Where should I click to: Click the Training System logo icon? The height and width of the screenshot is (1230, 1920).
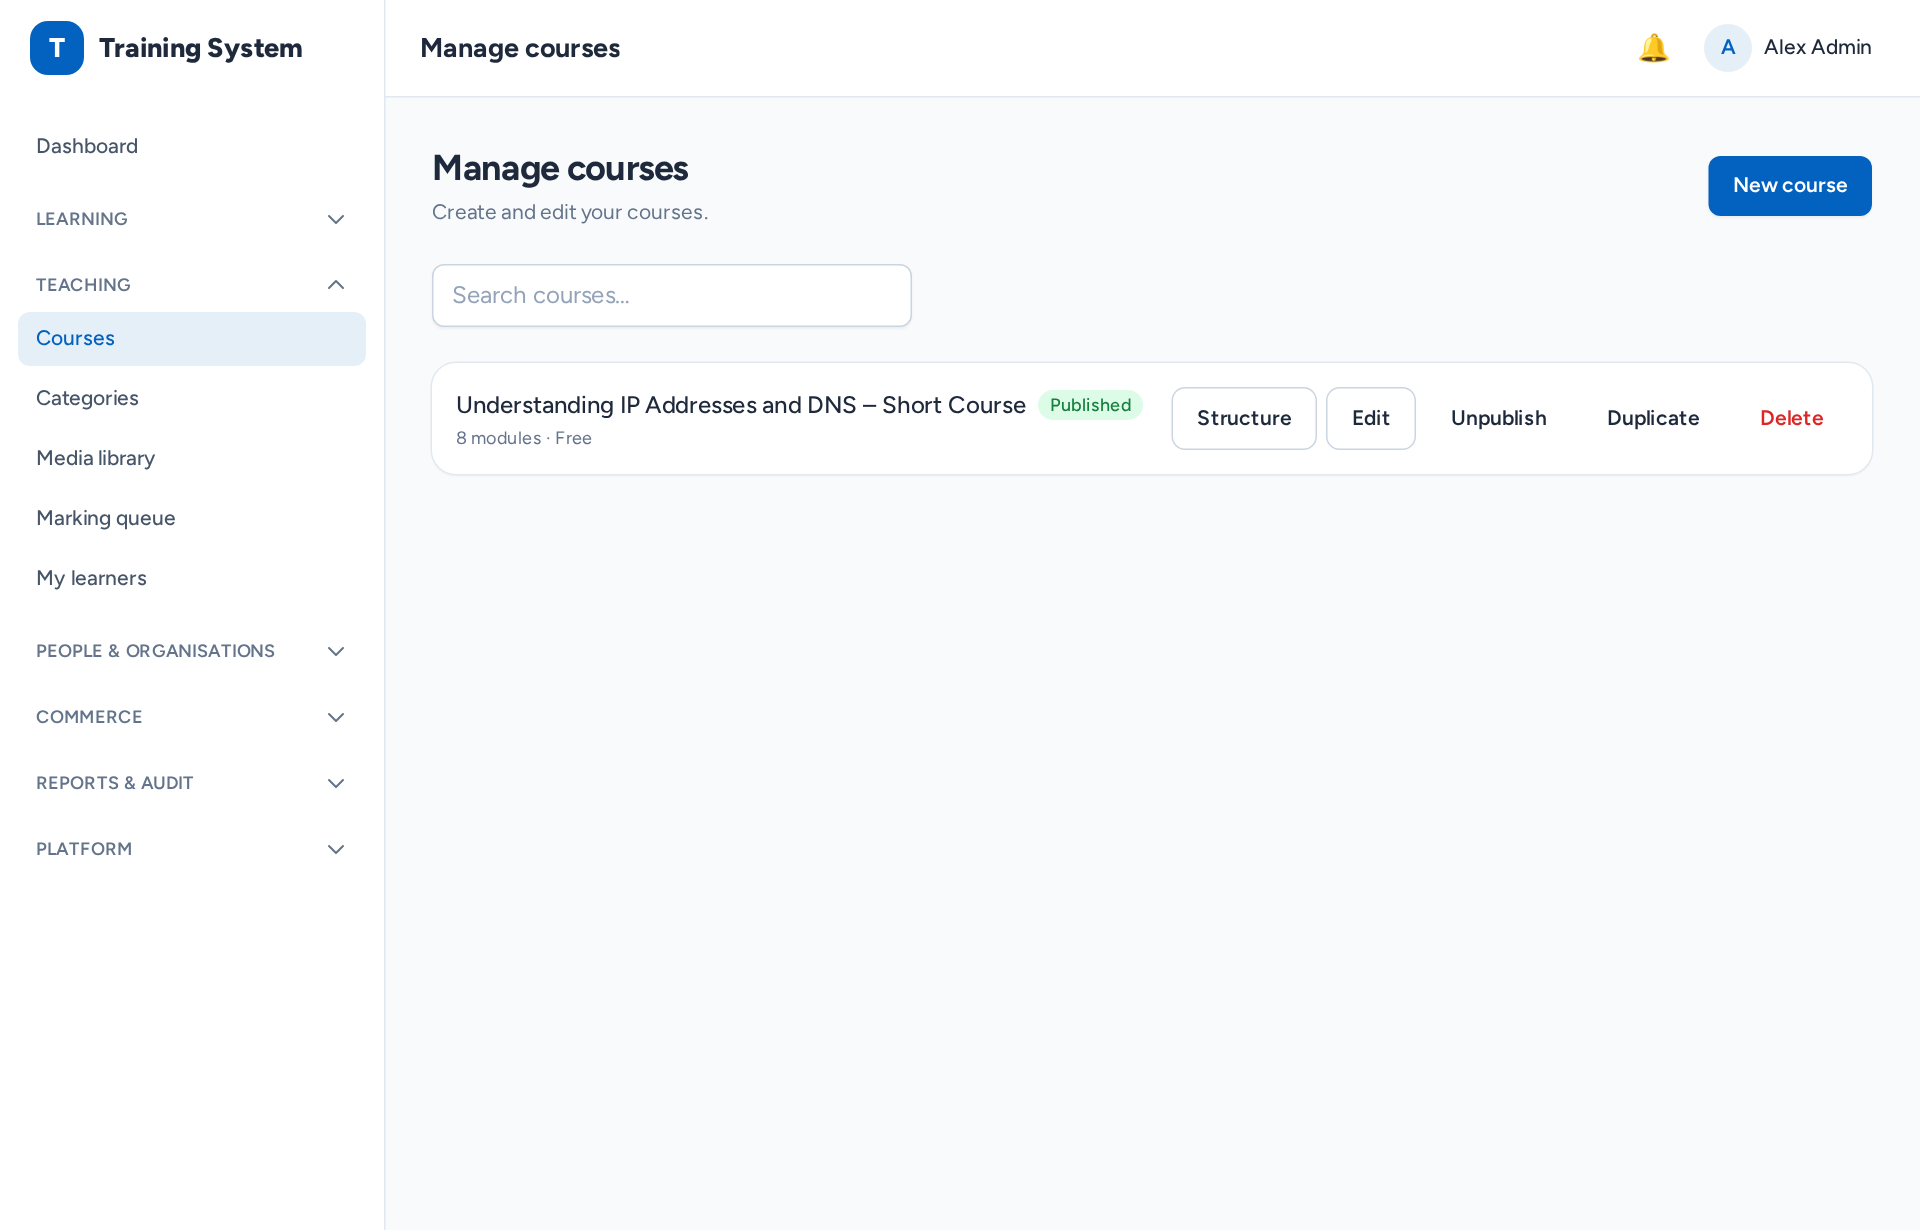coord(57,48)
